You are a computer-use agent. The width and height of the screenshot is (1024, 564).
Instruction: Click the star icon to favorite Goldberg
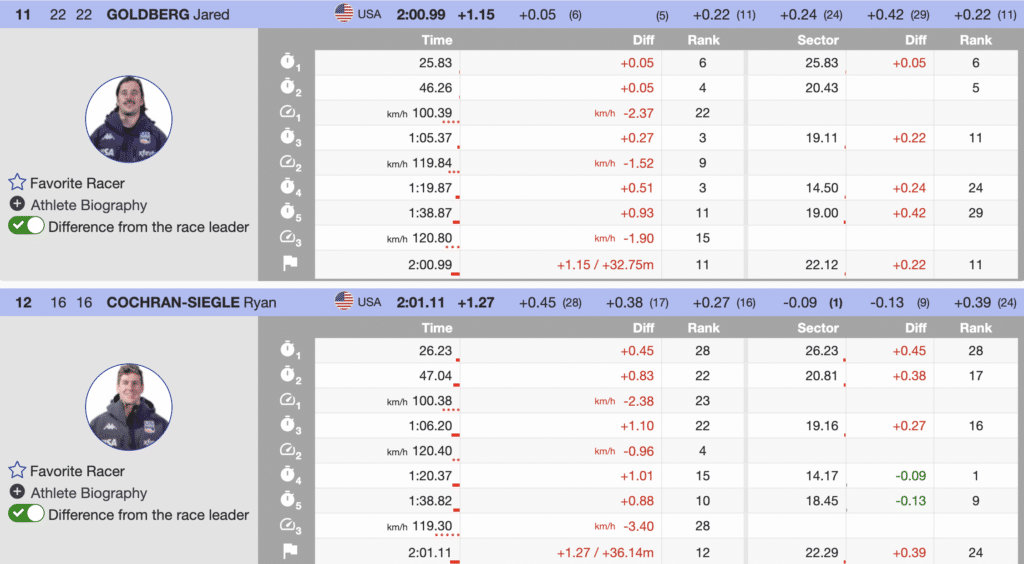point(17,183)
